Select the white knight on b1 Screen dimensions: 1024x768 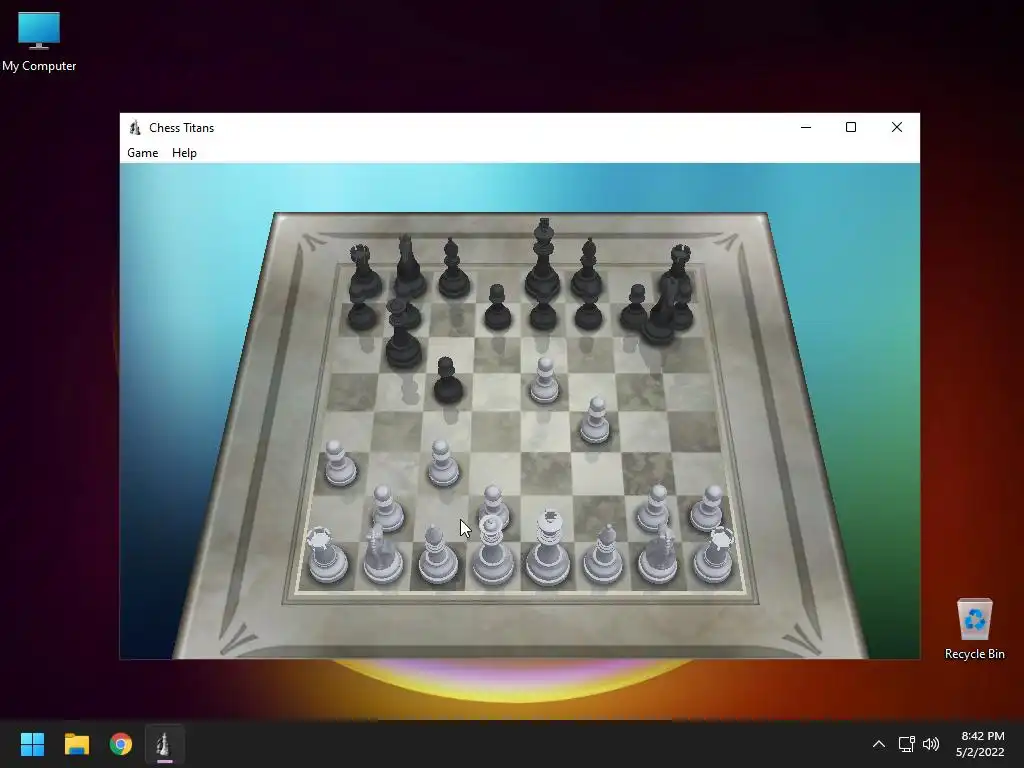pos(383,554)
